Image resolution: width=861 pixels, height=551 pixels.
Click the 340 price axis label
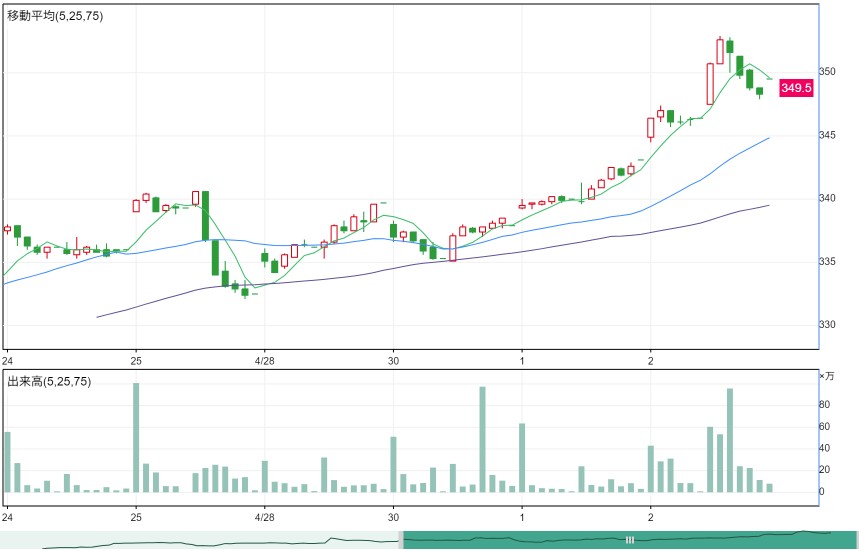point(827,198)
